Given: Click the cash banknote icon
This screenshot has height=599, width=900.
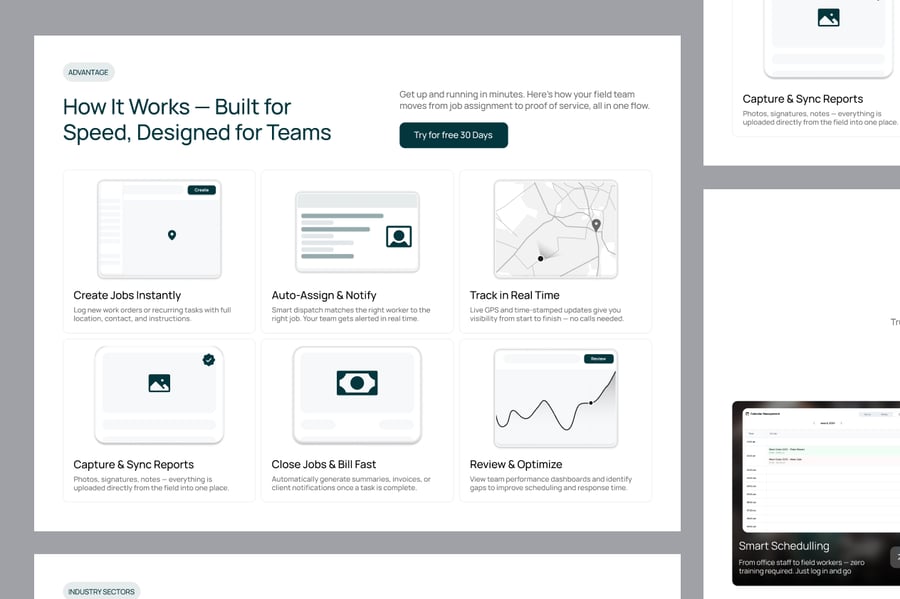Looking at the screenshot, I should tap(357, 383).
